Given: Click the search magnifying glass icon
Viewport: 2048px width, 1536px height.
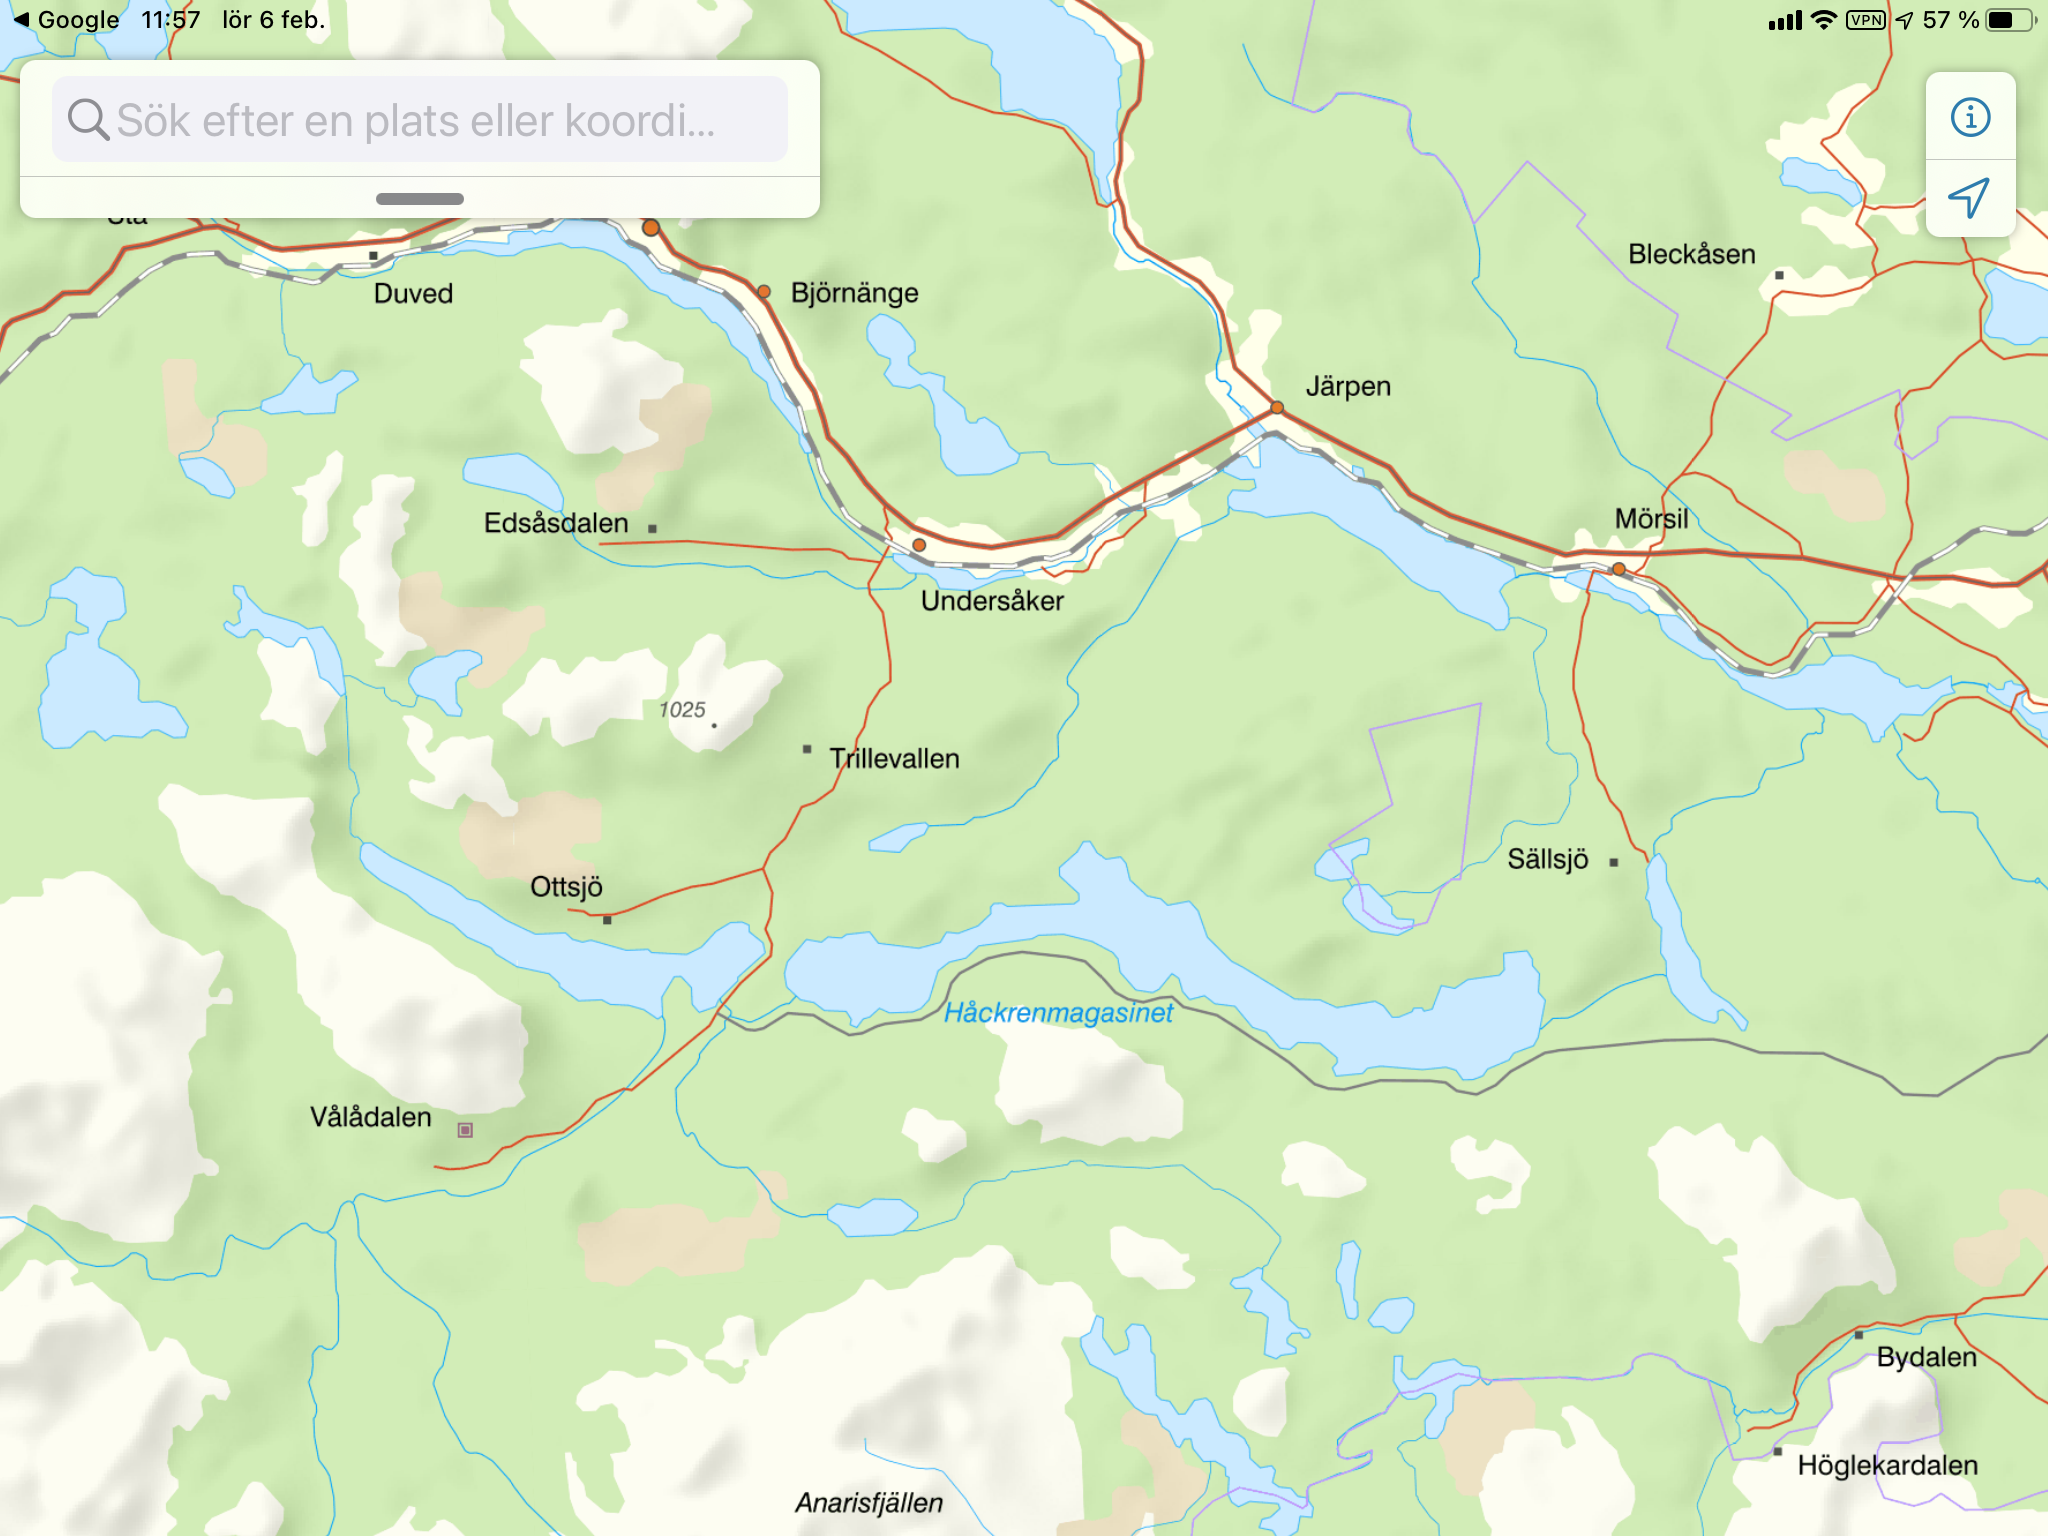Looking at the screenshot, I should pyautogui.click(x=88, y=120).
